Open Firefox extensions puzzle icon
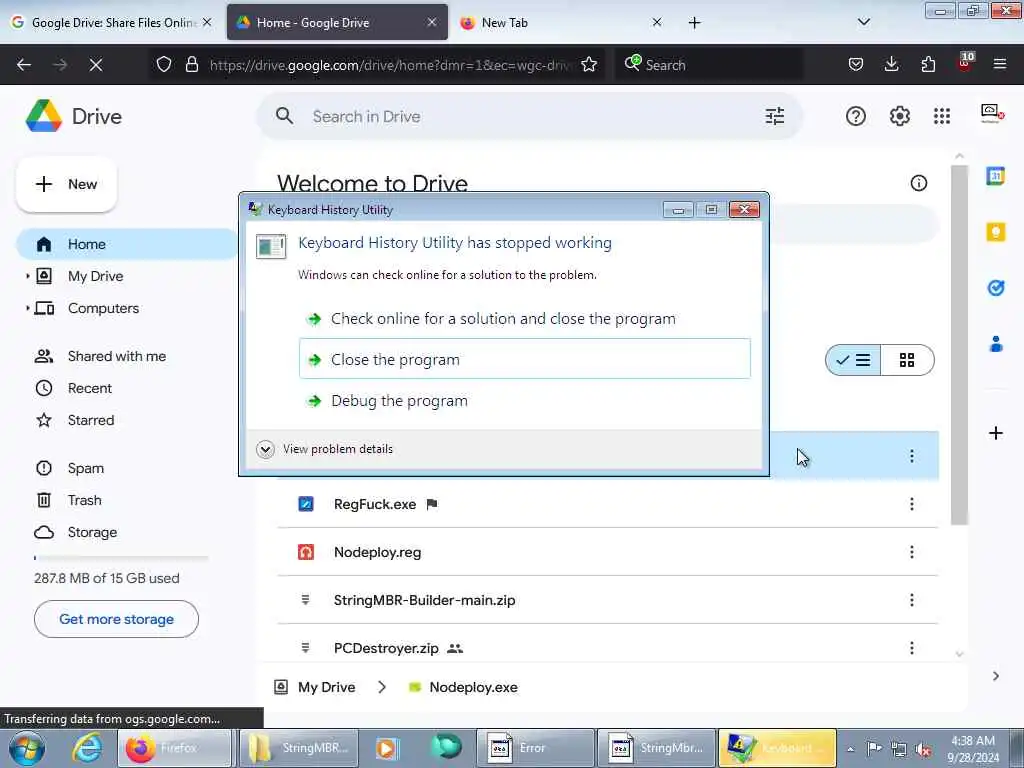The image size is (1024, 768). click(x=928, y=64)
